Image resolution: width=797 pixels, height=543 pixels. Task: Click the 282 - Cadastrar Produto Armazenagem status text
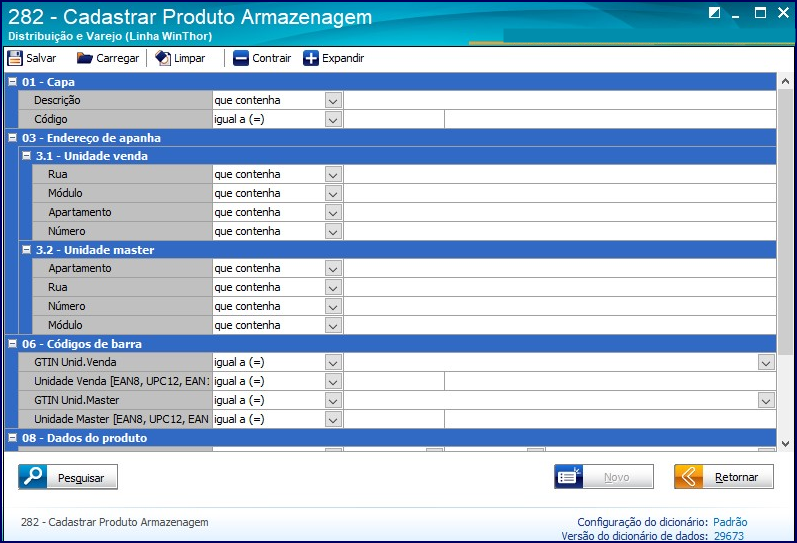pos(115,522)
